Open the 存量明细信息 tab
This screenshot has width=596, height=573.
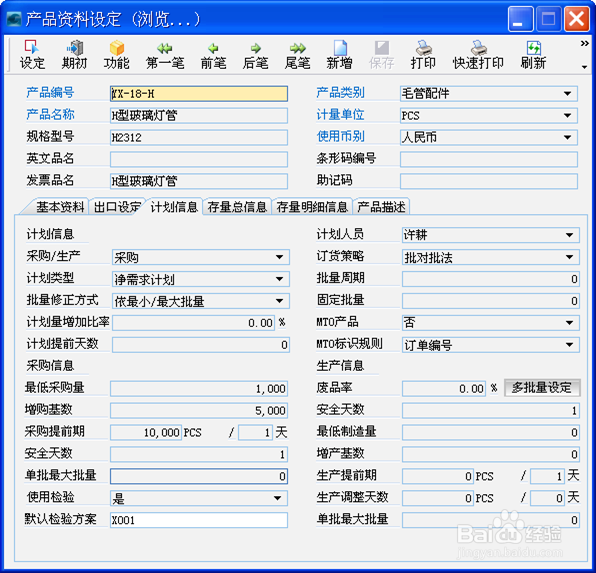pyautogui.click(x=312, y=207)
